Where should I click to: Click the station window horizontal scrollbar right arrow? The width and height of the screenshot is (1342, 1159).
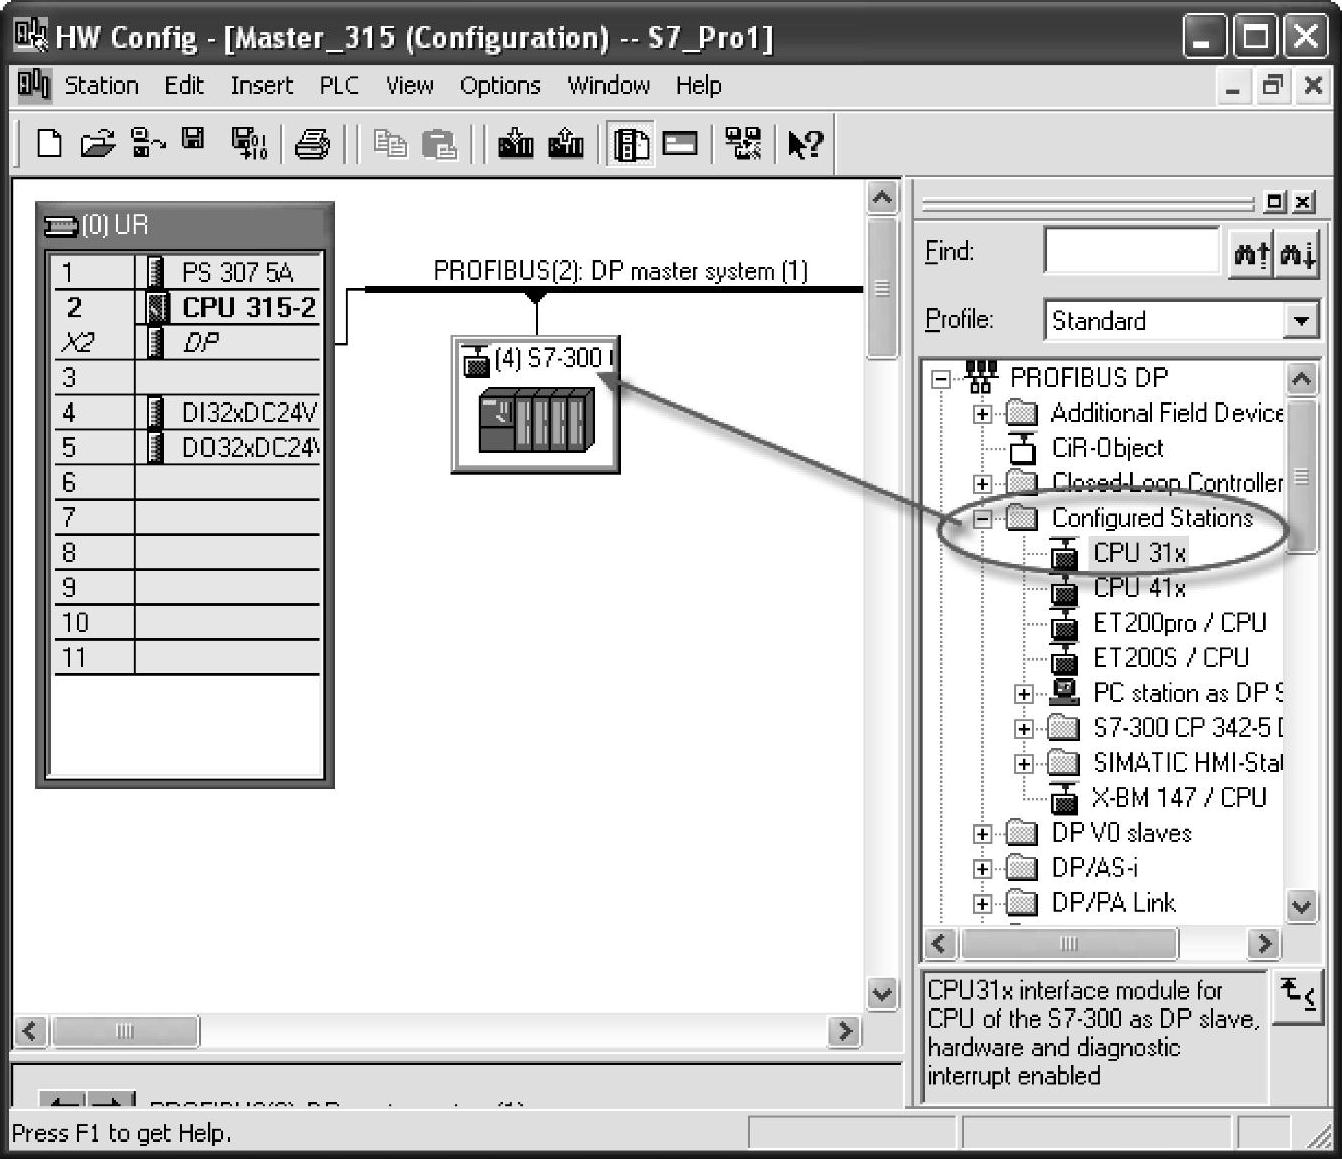point(844,1031)
